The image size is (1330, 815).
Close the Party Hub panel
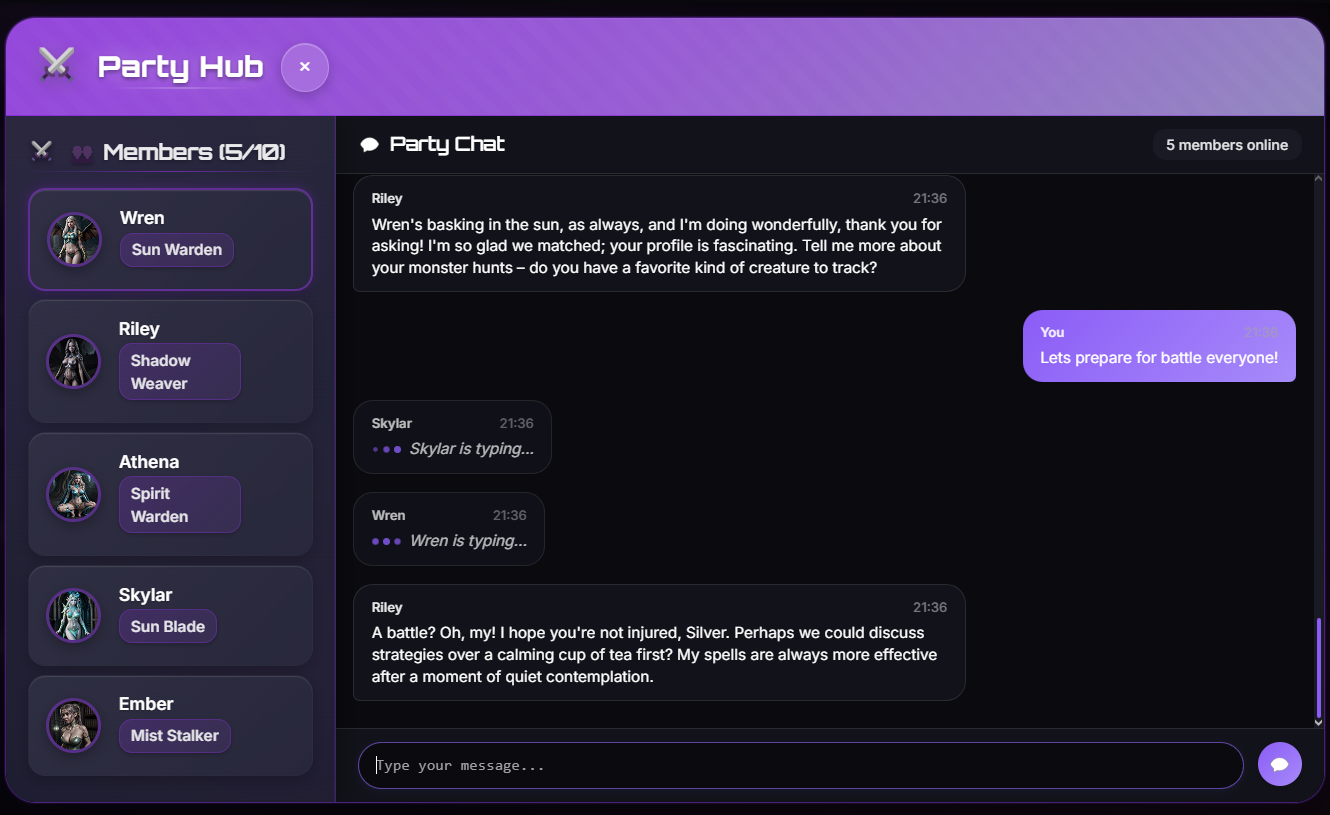pos(305,67)
